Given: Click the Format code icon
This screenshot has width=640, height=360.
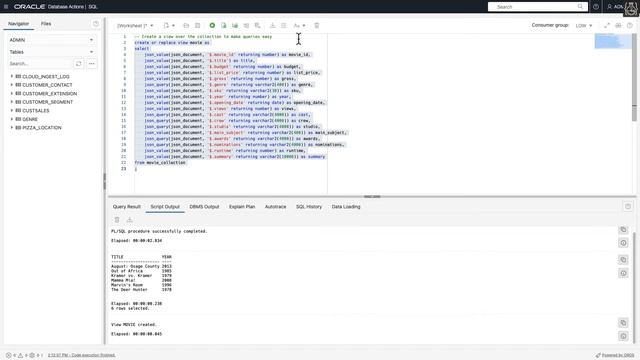Looking at the screenshot, I should pos(284,25).
